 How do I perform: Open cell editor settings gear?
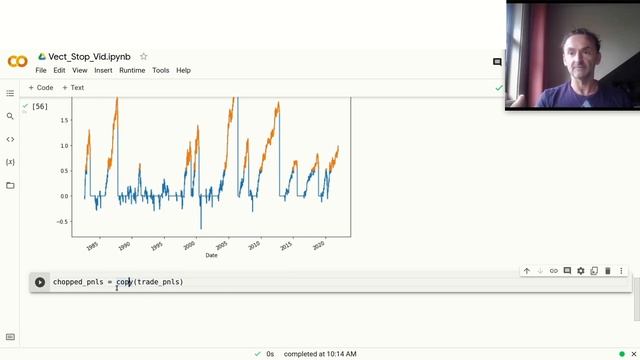click(580, 271)
